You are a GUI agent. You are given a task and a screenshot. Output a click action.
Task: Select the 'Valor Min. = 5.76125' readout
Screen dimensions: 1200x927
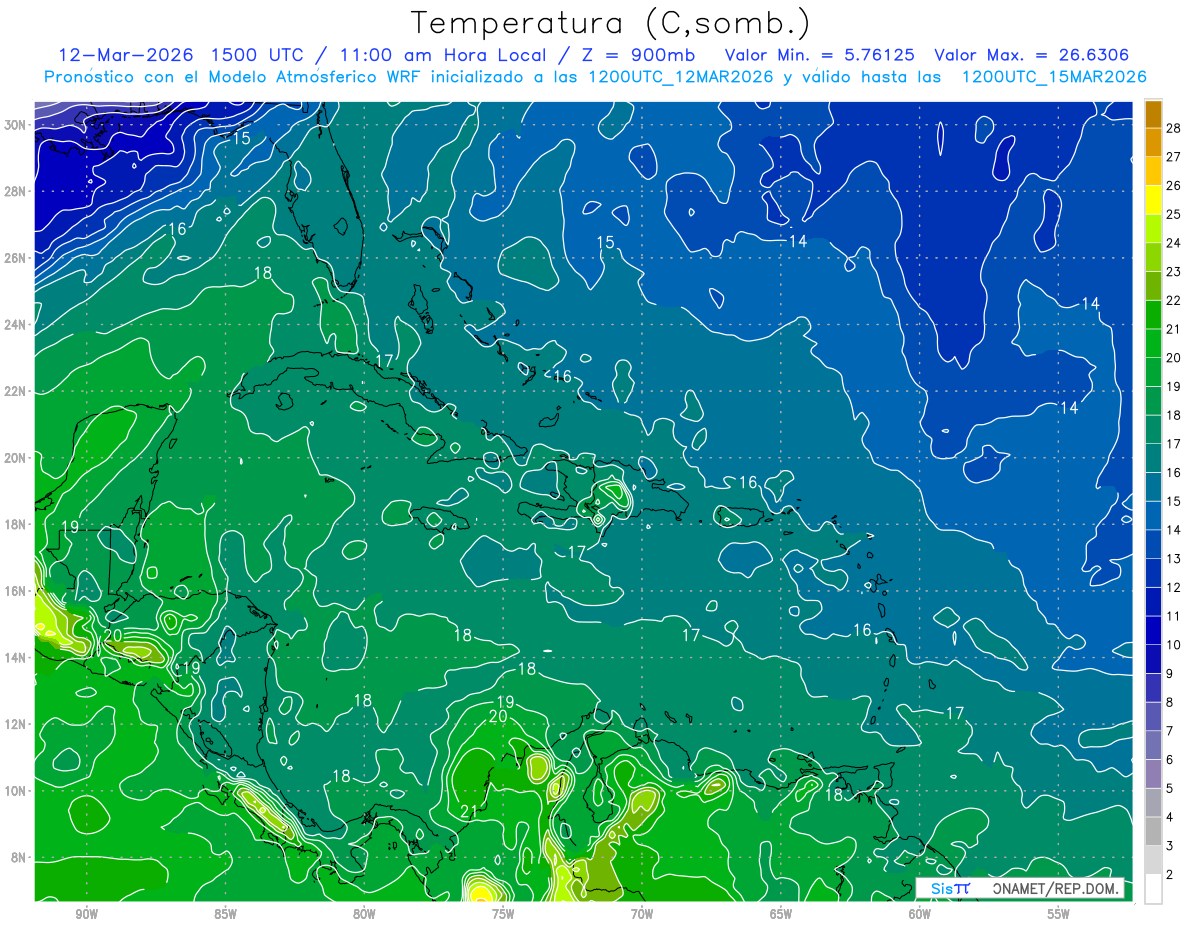[819, 55]
